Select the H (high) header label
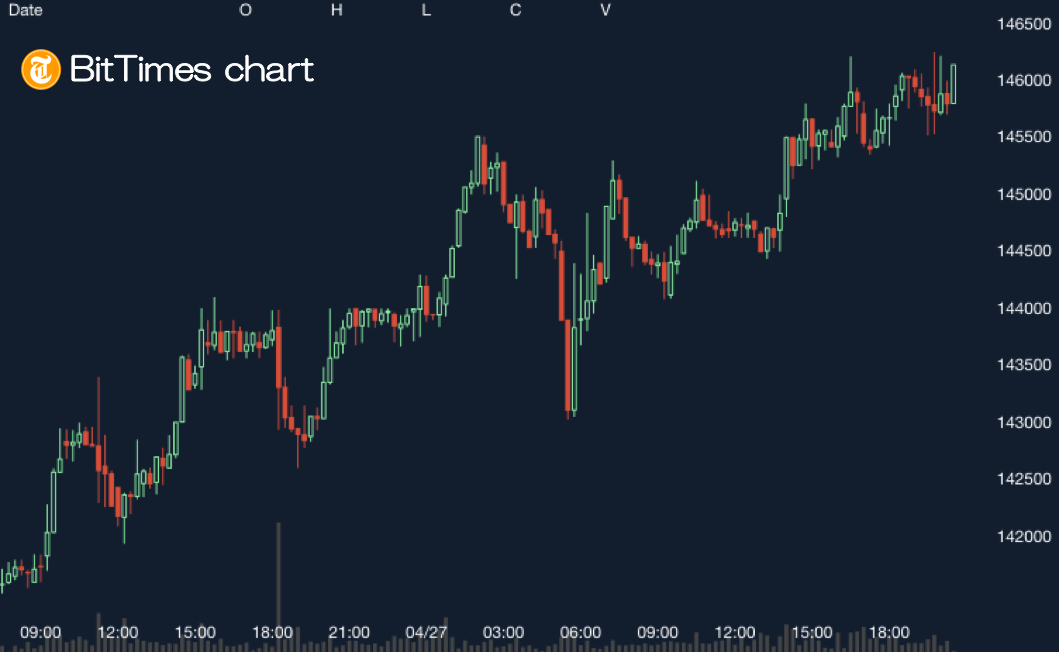This screenshot has width=1059, height=652. [336, 10]
